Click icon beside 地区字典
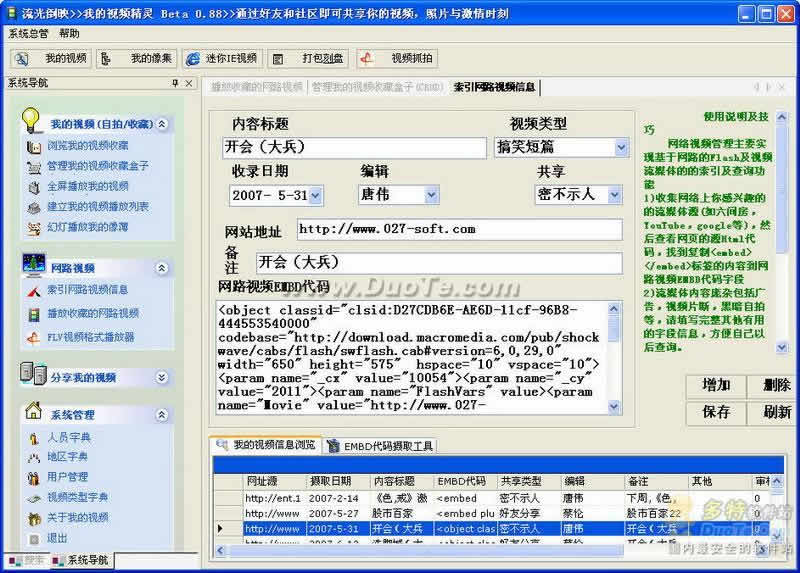 tap(34, 458)
